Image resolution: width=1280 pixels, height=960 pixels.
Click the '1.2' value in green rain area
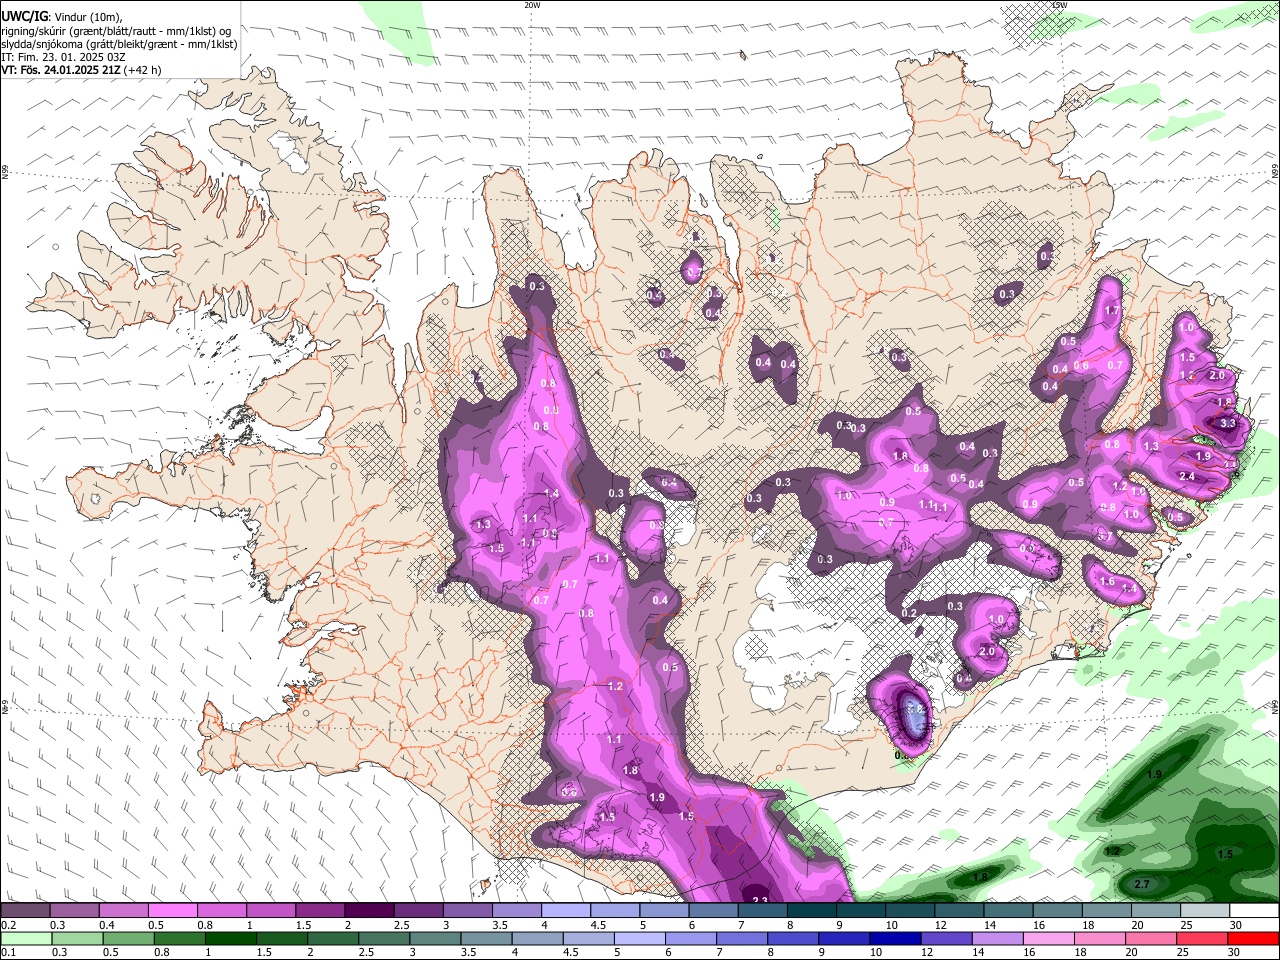[1112, 851]
